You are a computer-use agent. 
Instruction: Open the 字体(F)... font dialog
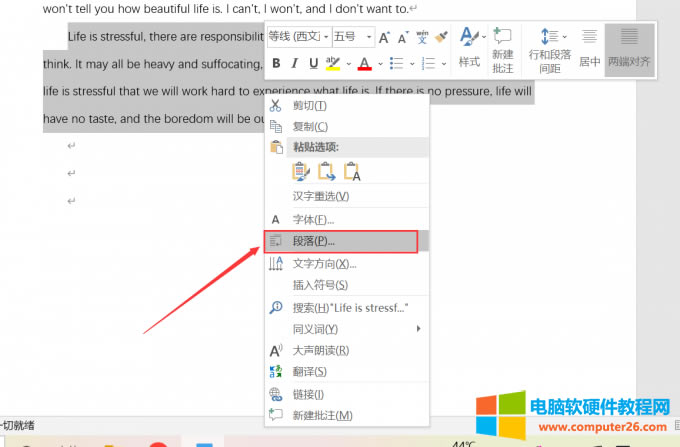pos(346,220)
